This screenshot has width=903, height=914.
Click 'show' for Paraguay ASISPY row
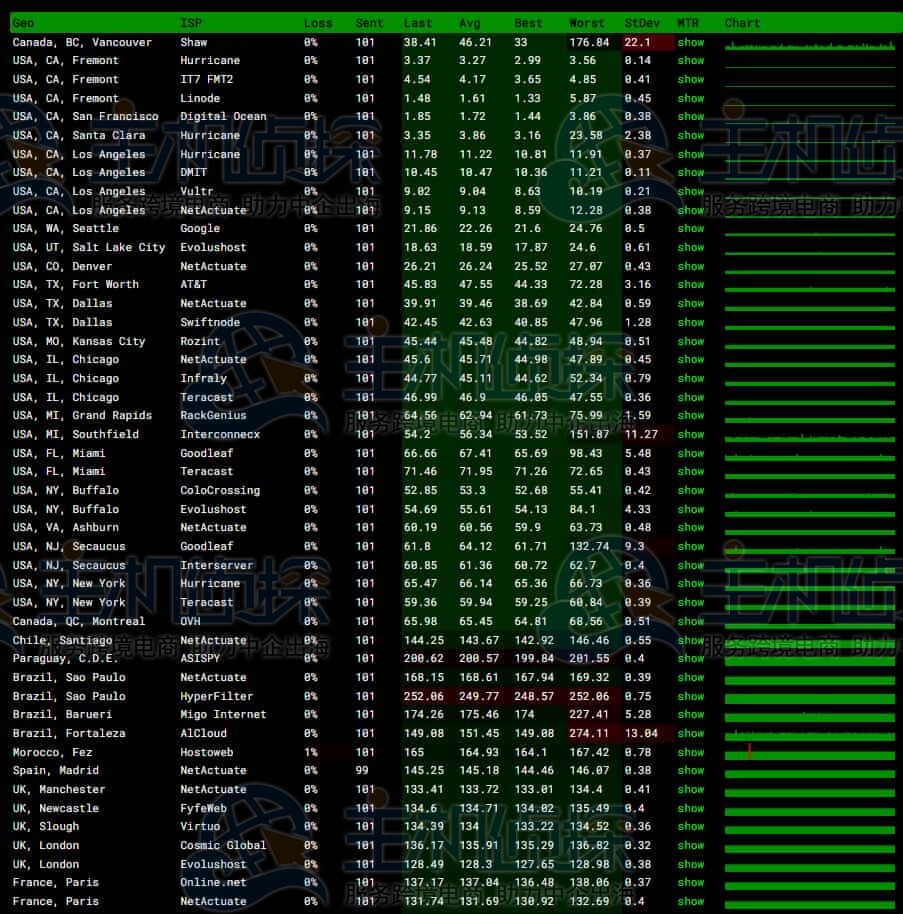[691, 659]
